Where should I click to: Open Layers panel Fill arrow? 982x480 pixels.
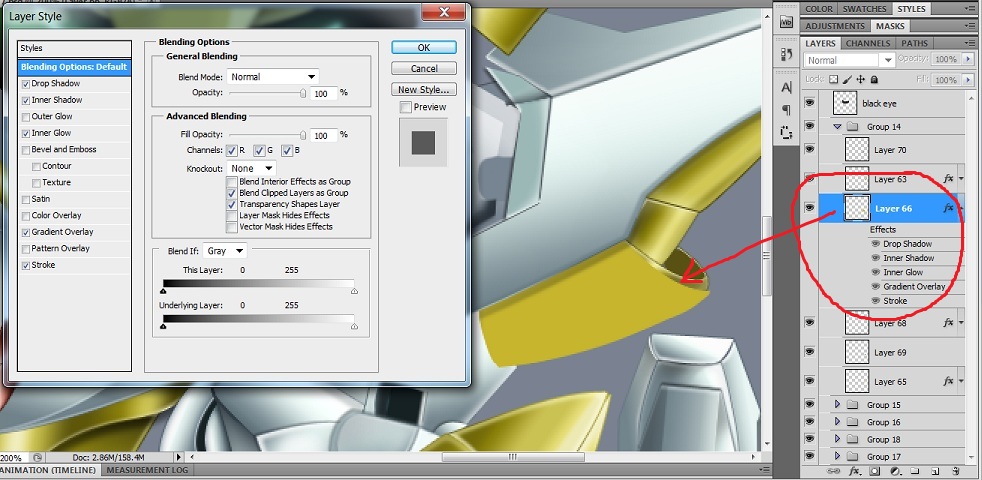[x=969, y=80]
